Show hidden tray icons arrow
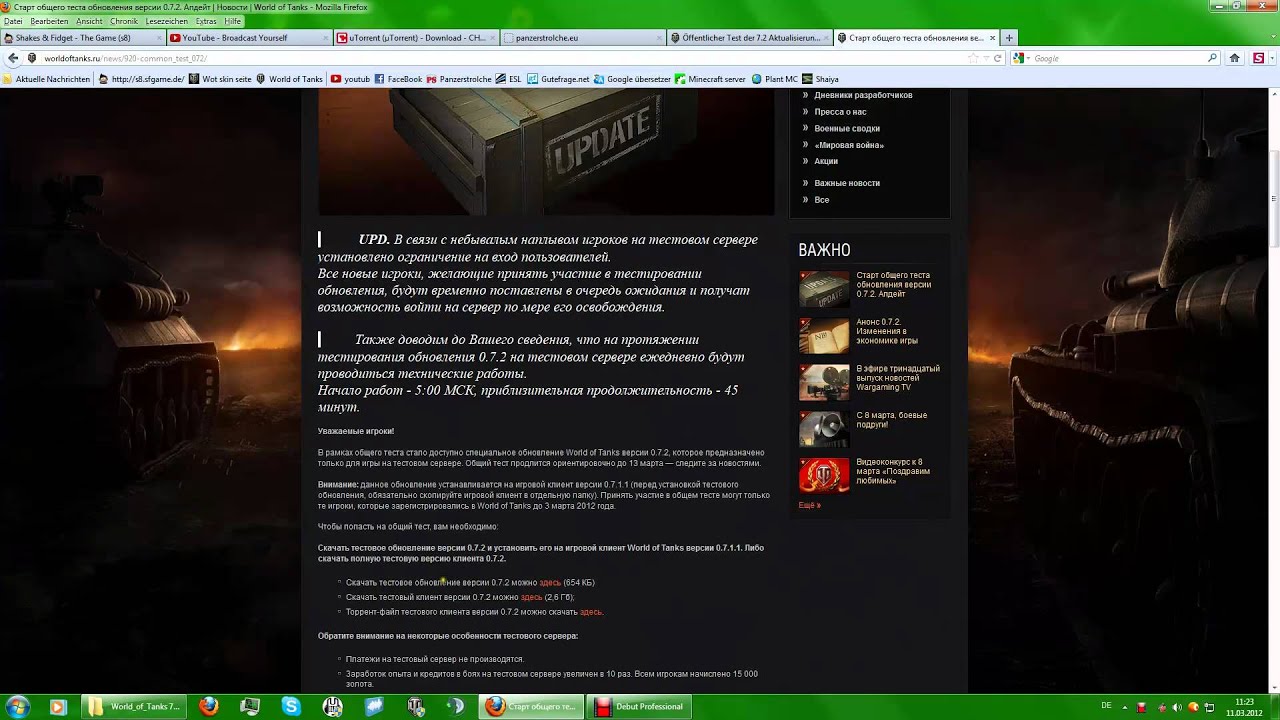 [x=1125, y=707]
